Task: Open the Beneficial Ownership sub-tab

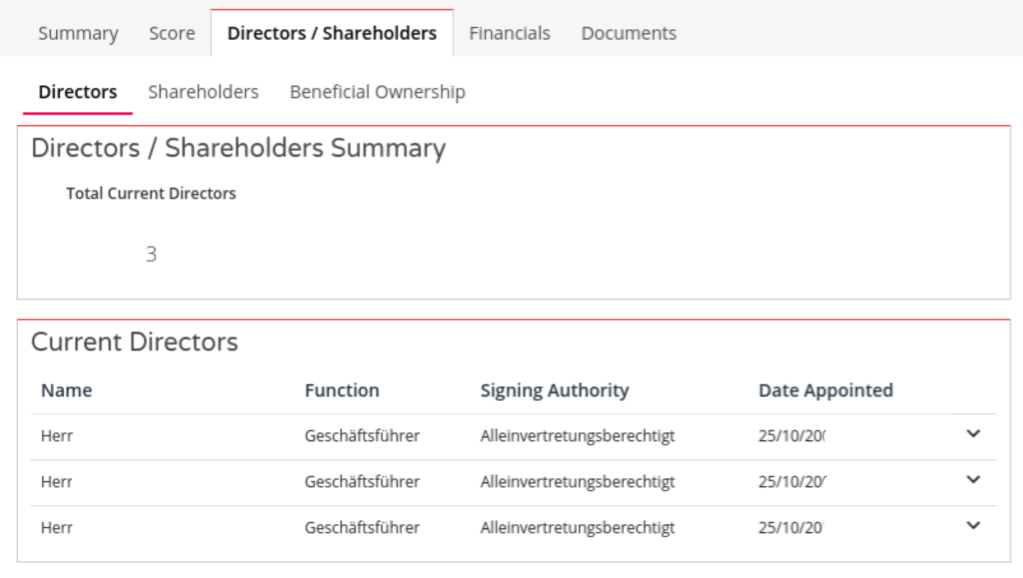Action: [377, 92]
